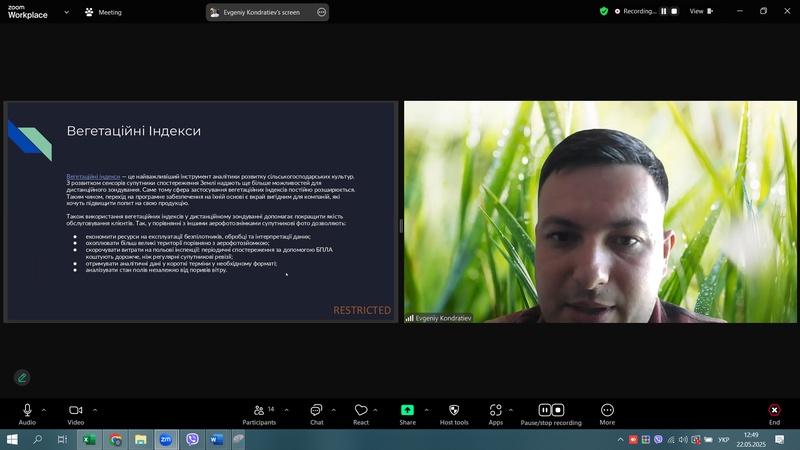Click the End meeting button
The height and width of the screenshot is (450, 800).
pyautogui.click(x=774, y=411)
